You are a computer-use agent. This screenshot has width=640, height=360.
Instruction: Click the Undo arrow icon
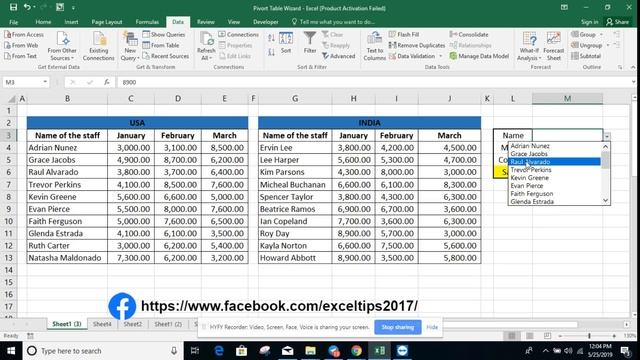click(27, 7)
